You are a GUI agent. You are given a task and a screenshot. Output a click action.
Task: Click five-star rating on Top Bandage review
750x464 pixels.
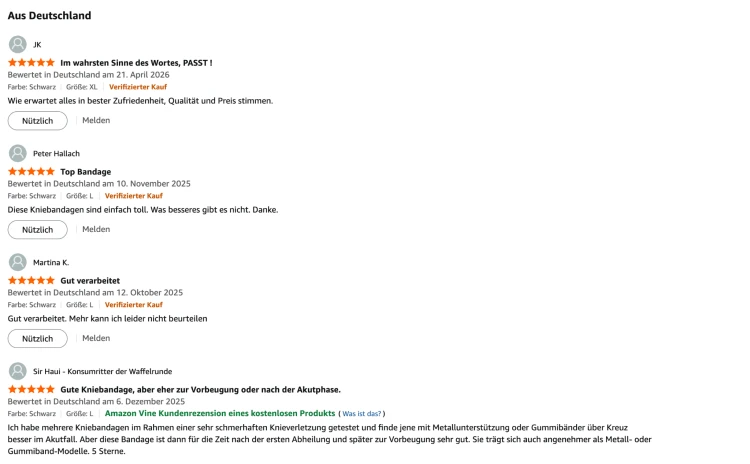pos(31,171)
